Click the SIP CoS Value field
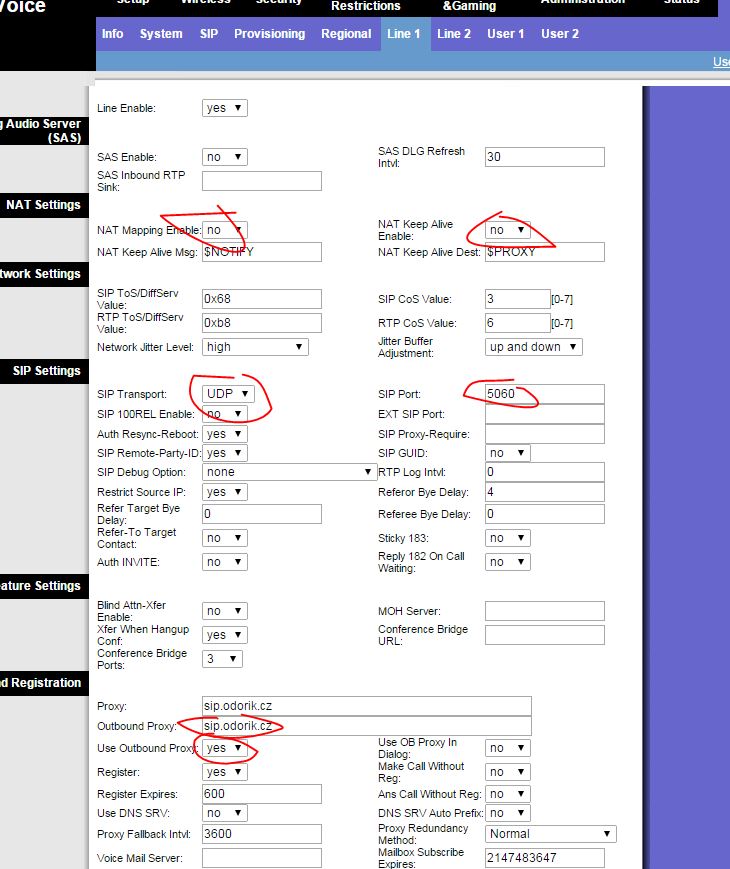The width and height of the screenshot is (730, 869). tap(518, 299)
